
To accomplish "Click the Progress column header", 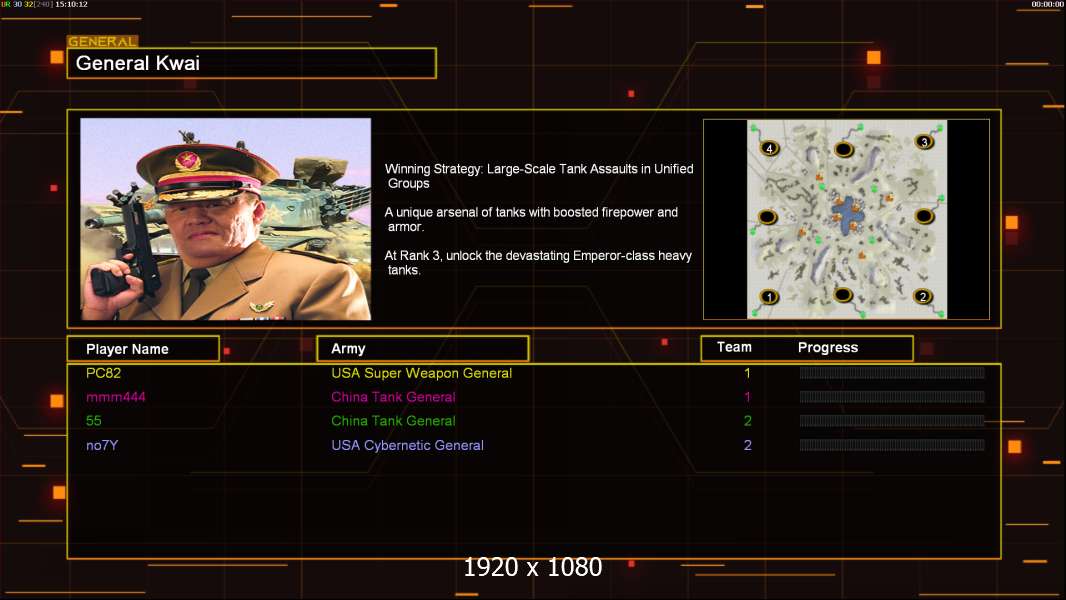I will click(827, 347).
